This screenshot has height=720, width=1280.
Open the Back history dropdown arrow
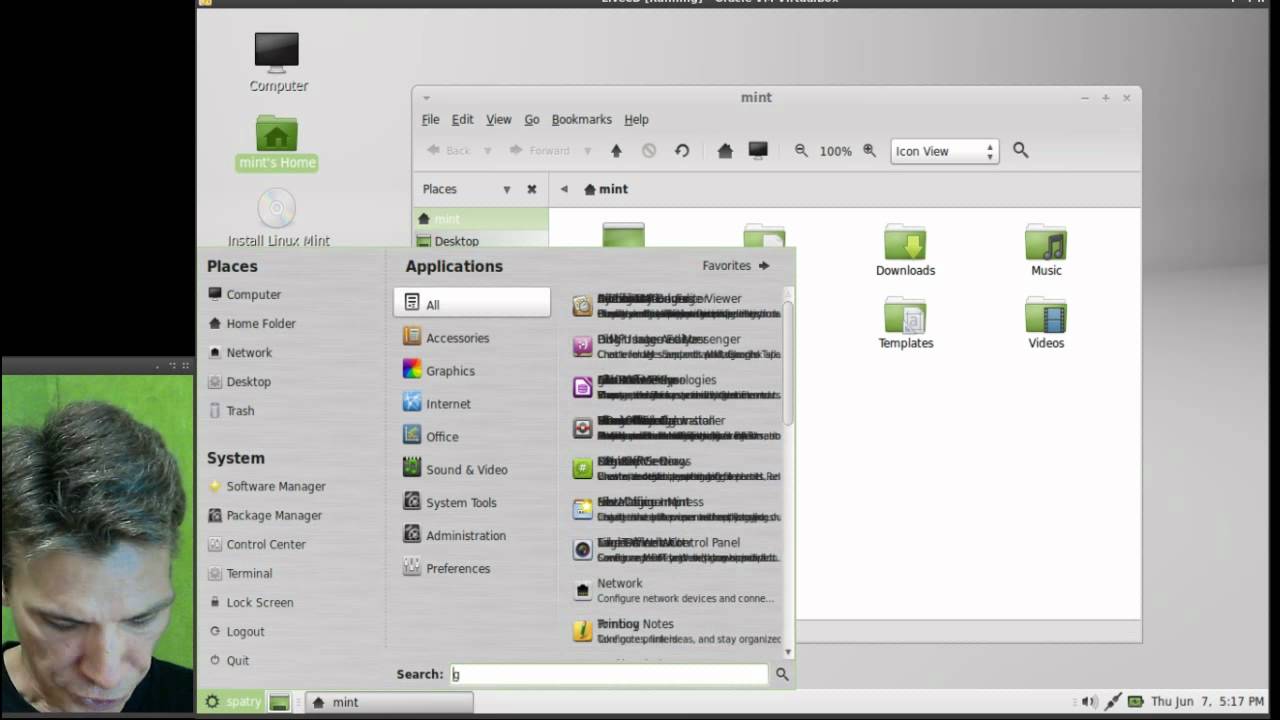[488, 151]
